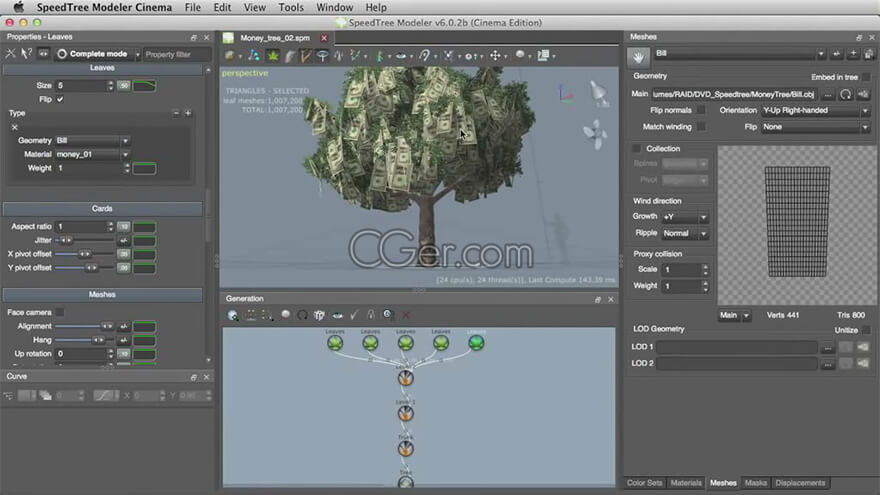The image size is (880, 495).
Task: Click browse button next to LOD 1
Action: point(827,348)
